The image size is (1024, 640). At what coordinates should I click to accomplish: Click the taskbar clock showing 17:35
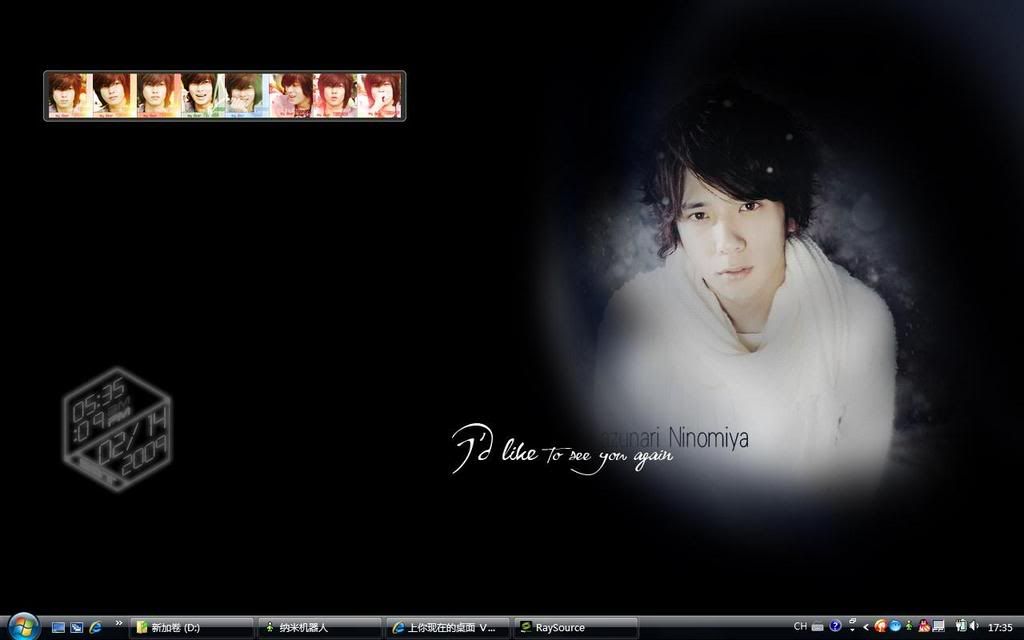[x=1000, y=627]
